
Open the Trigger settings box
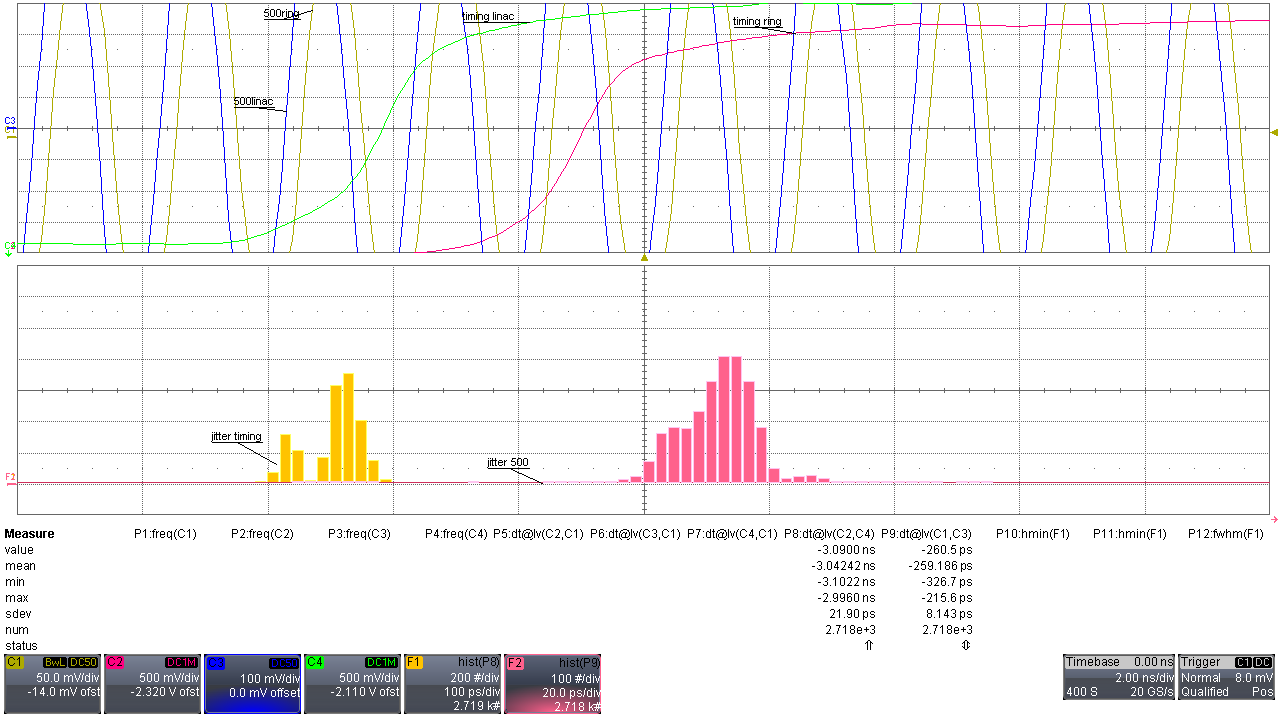pyautogui.click(x=1226, y=677)
